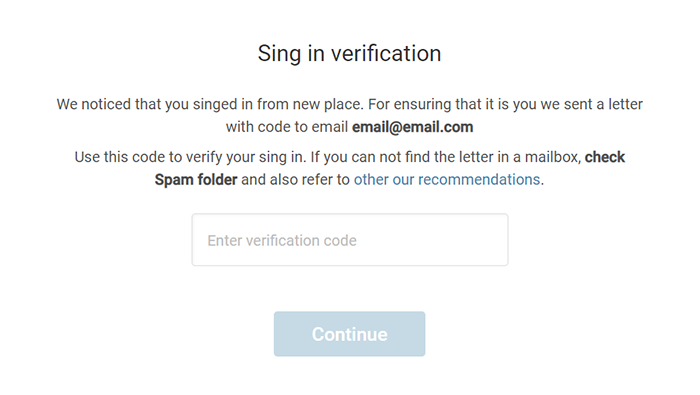This screenshot has width=700, height=395.
Task: Click the sentence starting For ensuring that
Action: pyautogui.click(x=505, y=104)
